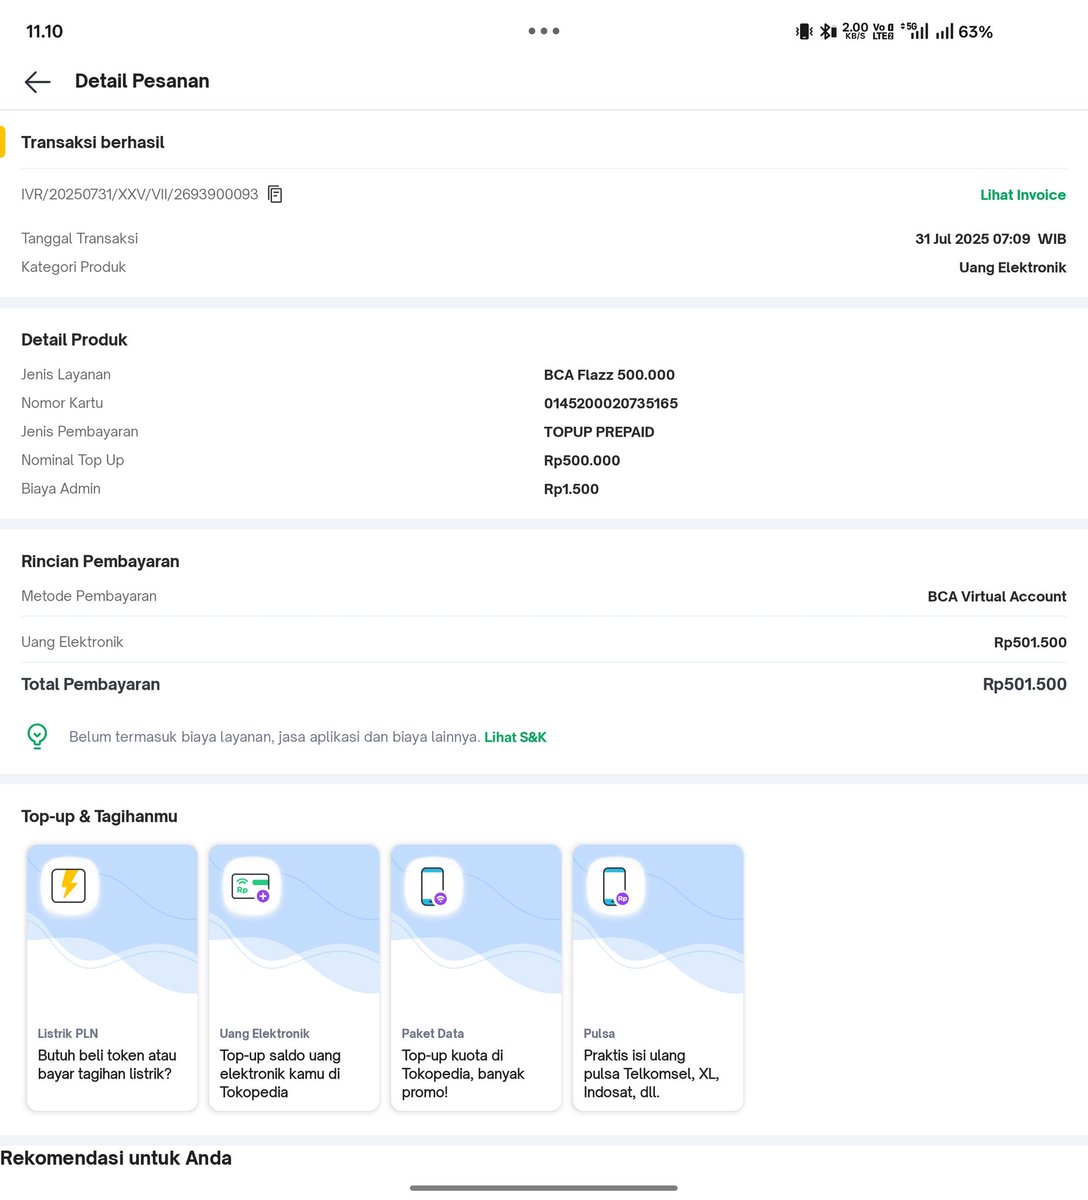Tap the BCA Flazz 500.000 value
This screenshot has height=1200, width=1088.
click(609, 375)
